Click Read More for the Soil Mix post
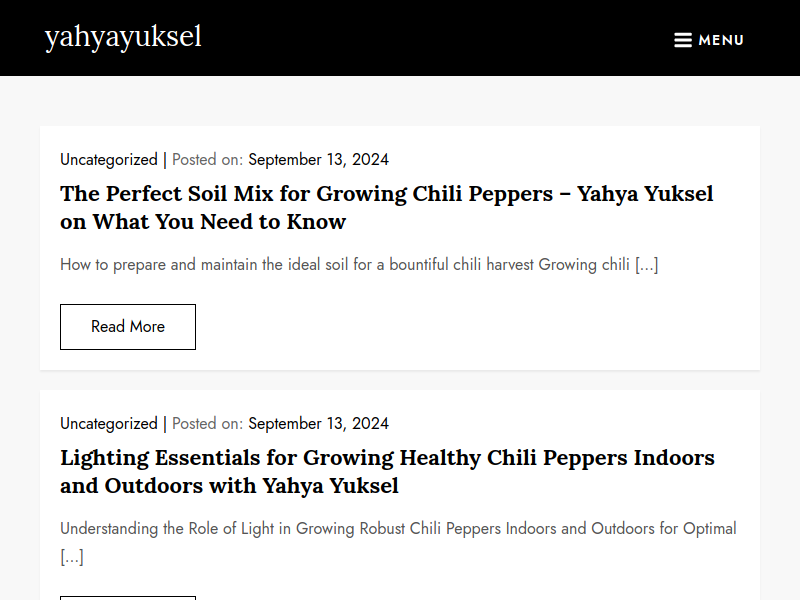 point(128,327)
